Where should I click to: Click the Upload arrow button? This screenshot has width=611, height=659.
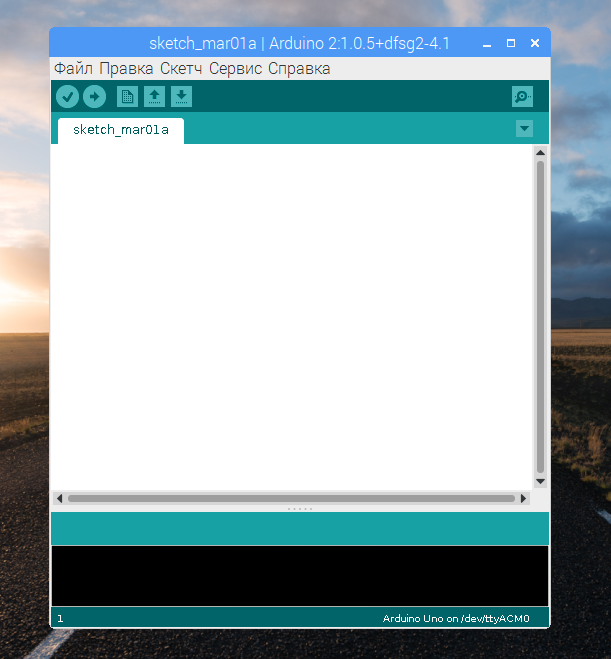coord(95,97)
